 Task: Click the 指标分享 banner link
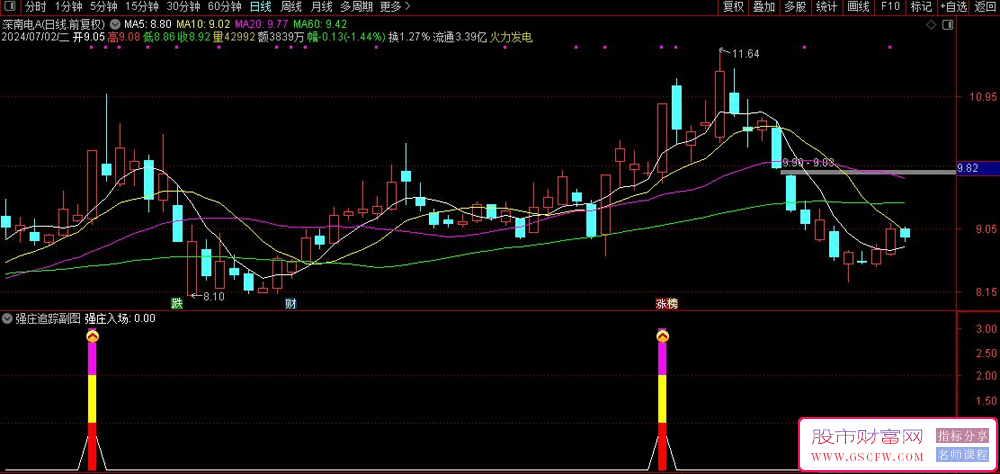pos(961,436)
